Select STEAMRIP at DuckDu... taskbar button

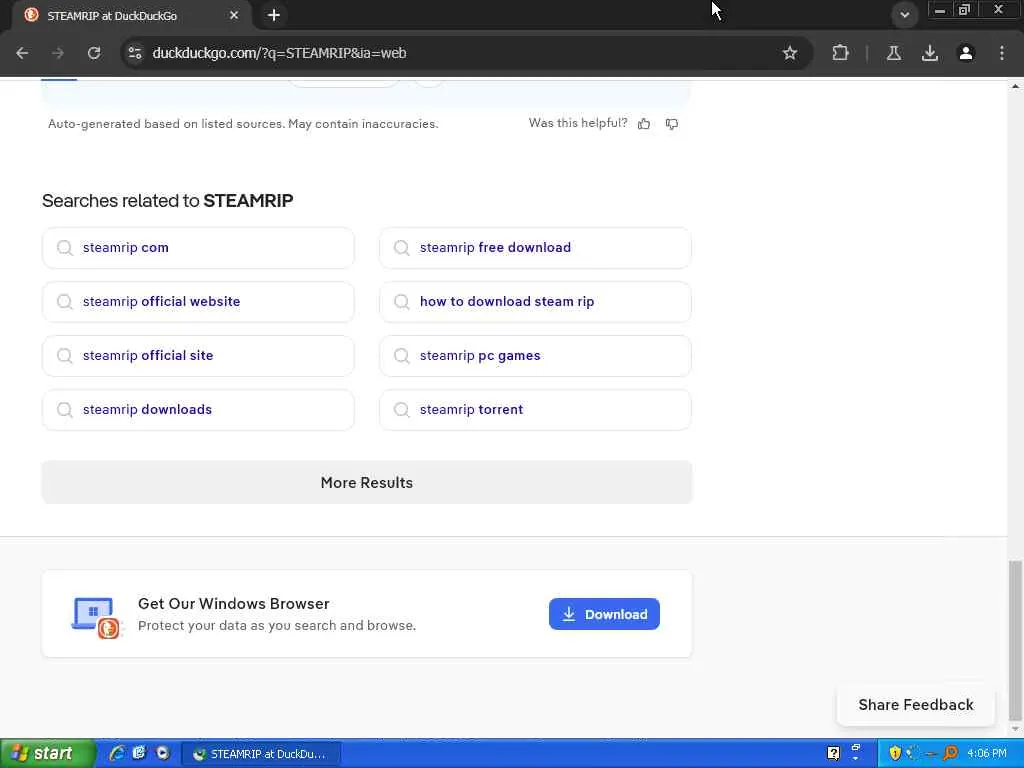pos(260,754)
